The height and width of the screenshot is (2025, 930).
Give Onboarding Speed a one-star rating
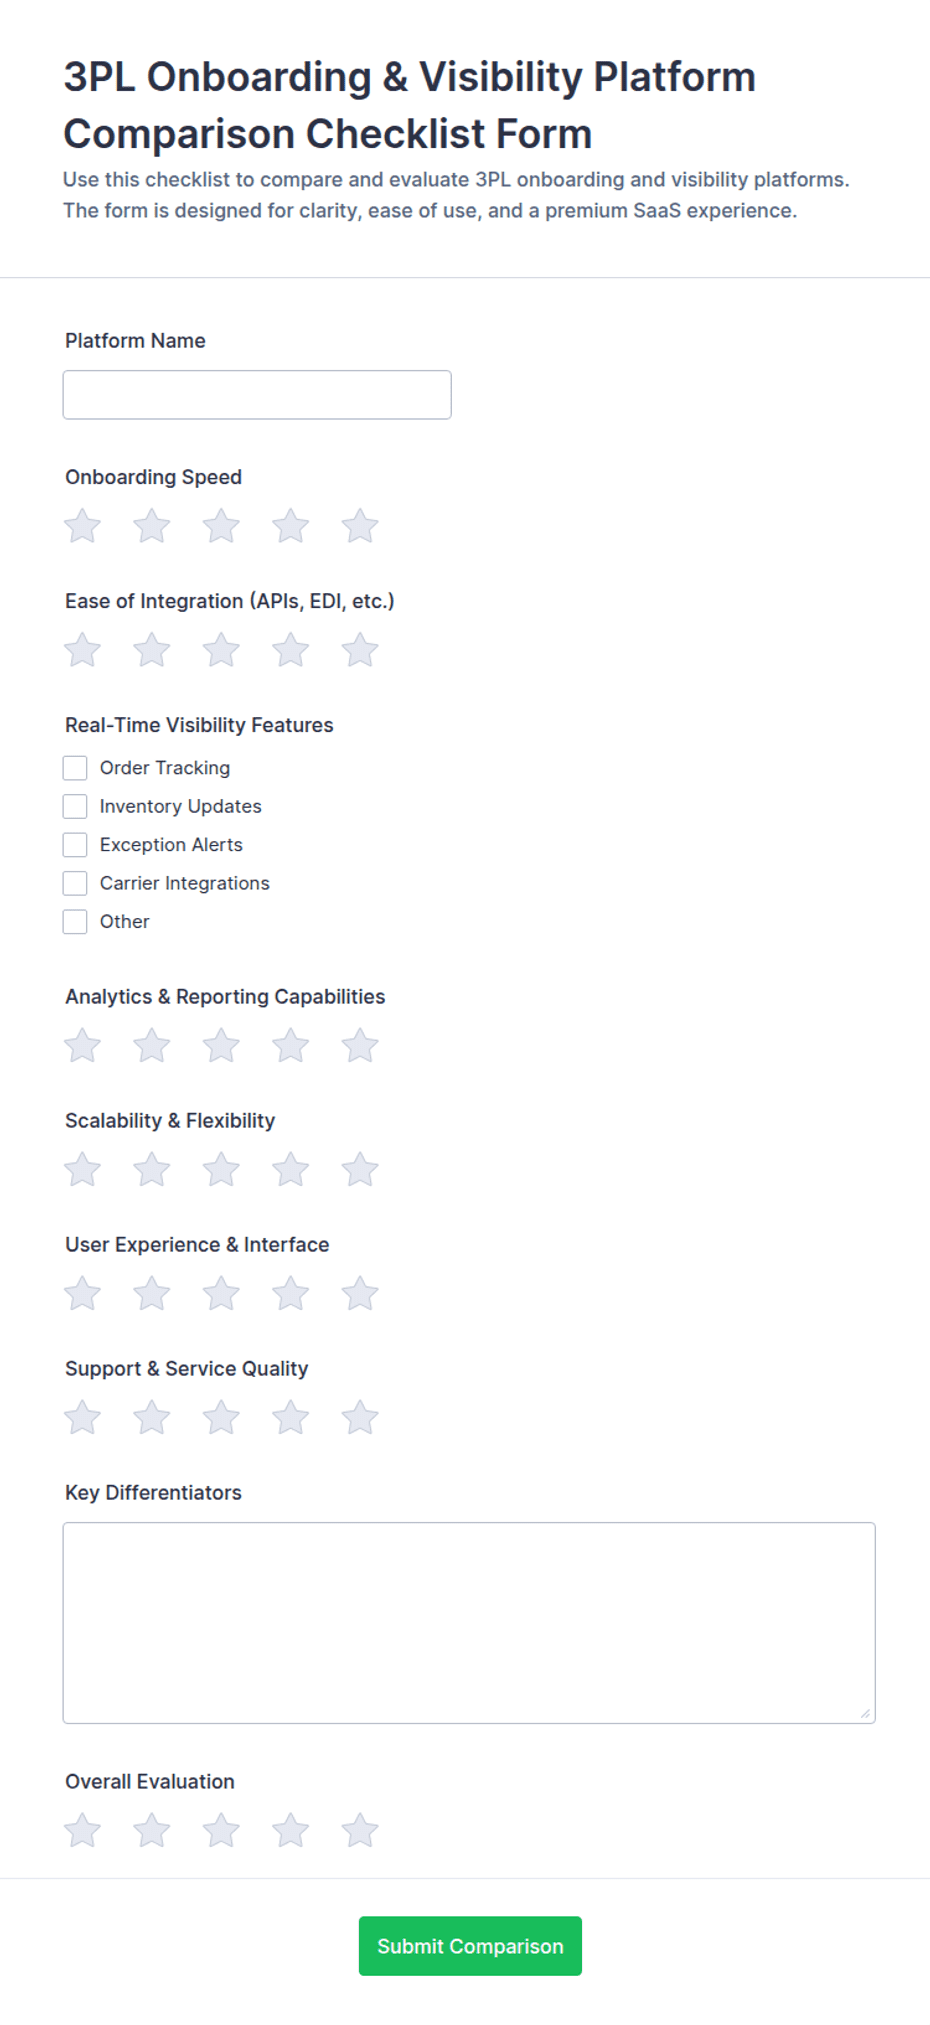click(x=83, y=526)
